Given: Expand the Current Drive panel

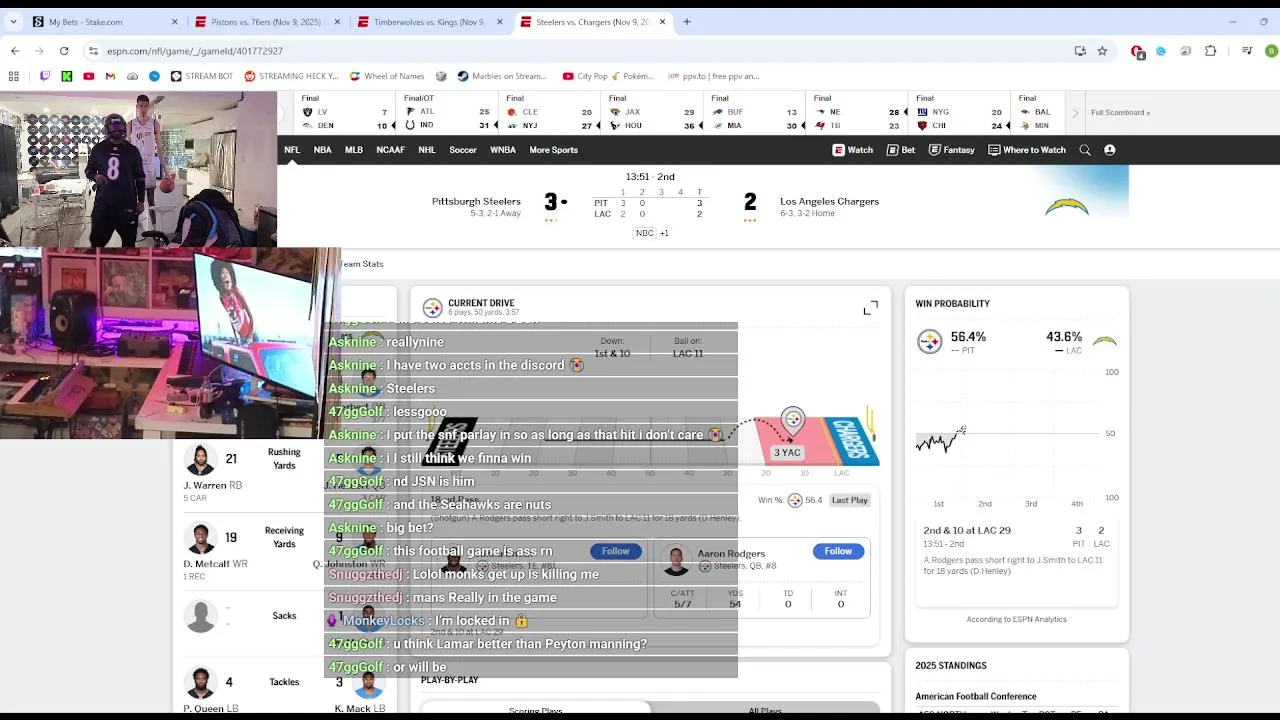Looking at the screenshot, I should [x=871, y=308].
